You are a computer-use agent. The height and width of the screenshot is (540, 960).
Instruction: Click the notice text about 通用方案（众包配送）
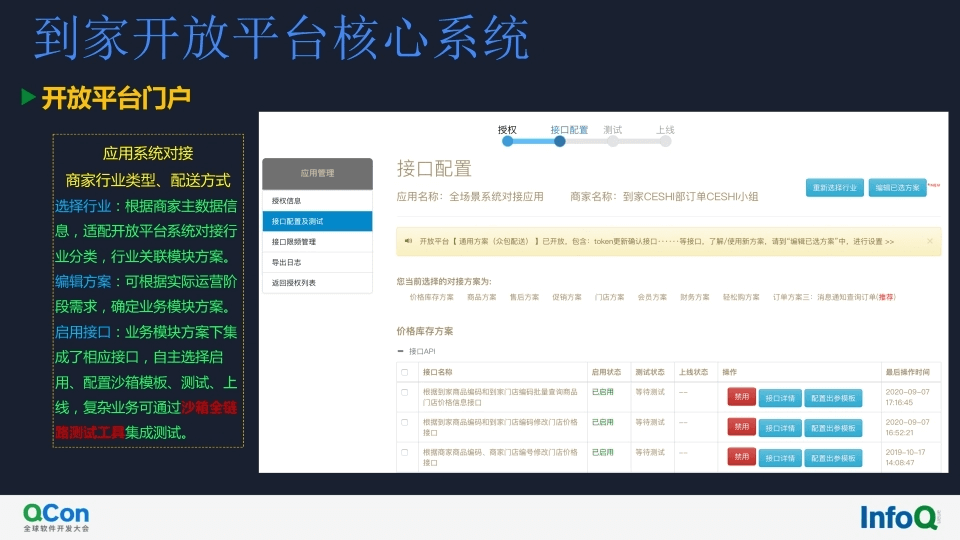point(656,241)
